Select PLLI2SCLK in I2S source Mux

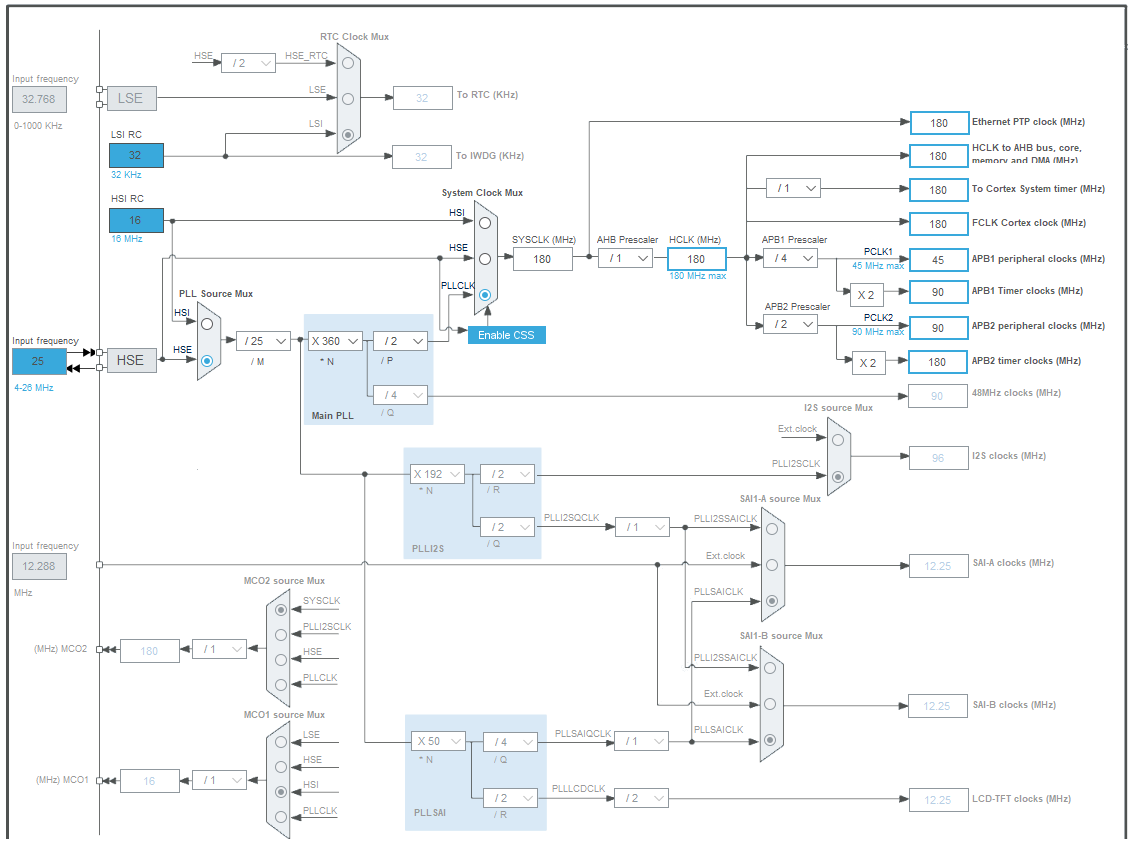click(838, 476)
